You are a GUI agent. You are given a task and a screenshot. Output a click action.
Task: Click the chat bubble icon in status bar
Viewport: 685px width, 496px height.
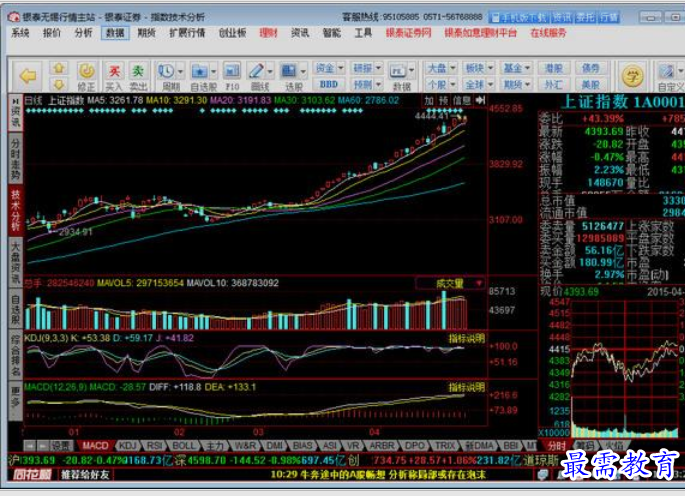click(543, 475)
